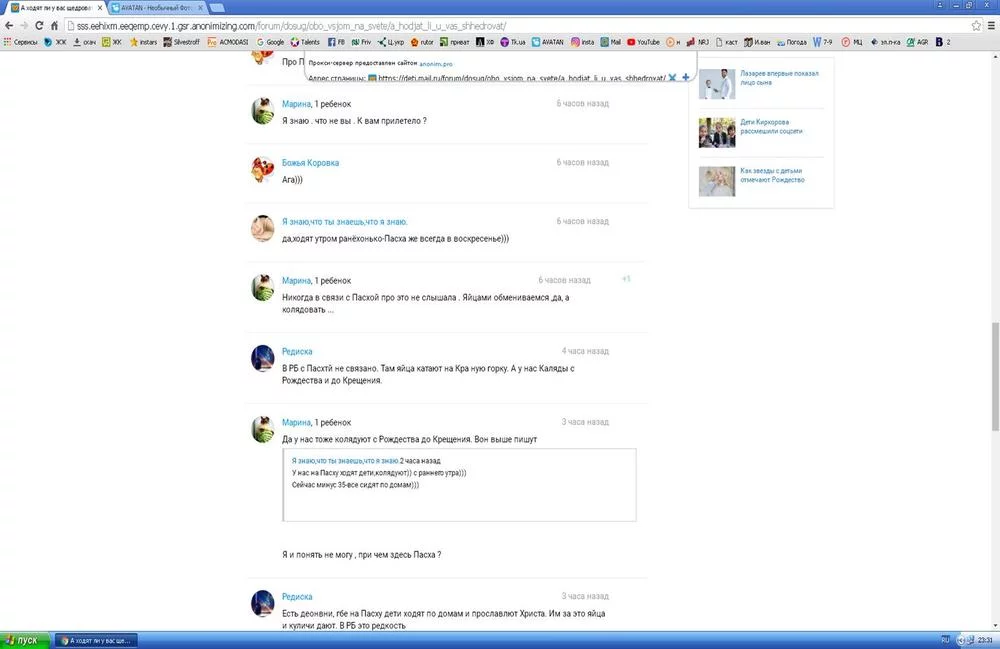
Task: Open the AVATAN bookmark in bookmarks bar
Action: pos(548,42)
